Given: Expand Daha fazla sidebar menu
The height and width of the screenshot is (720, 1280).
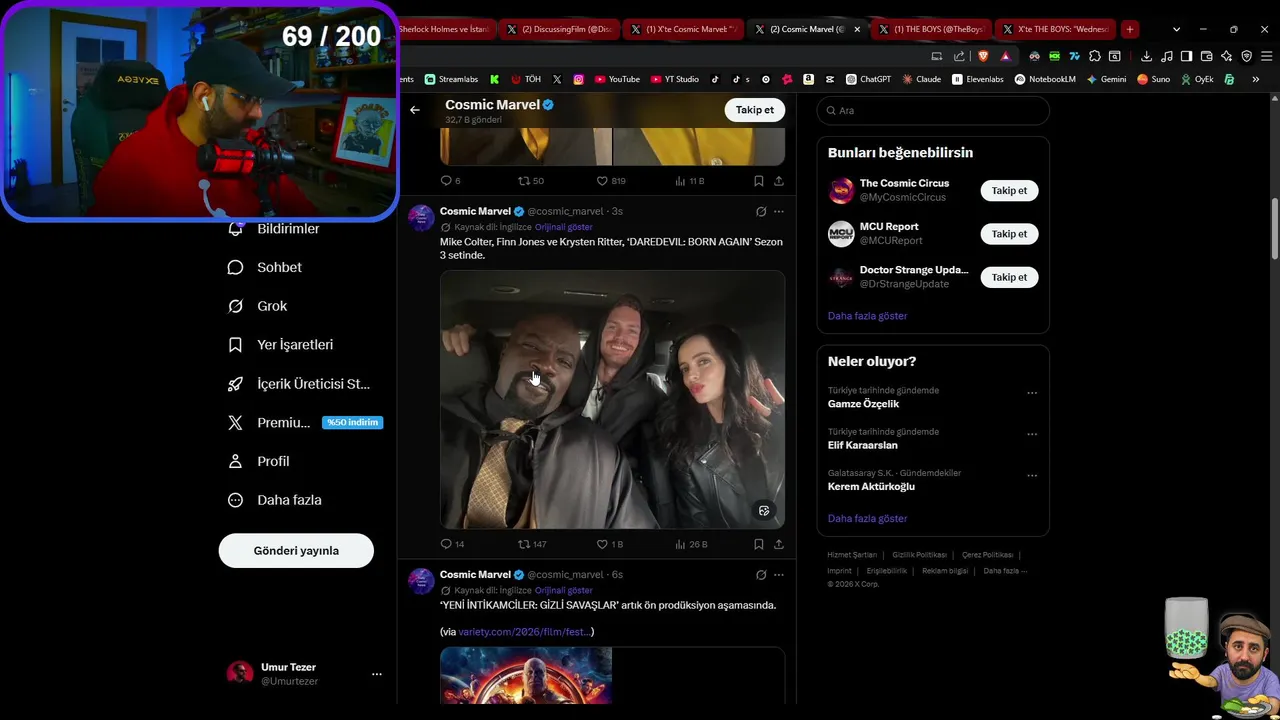Looking at the screenshot, I should [275, 500].
